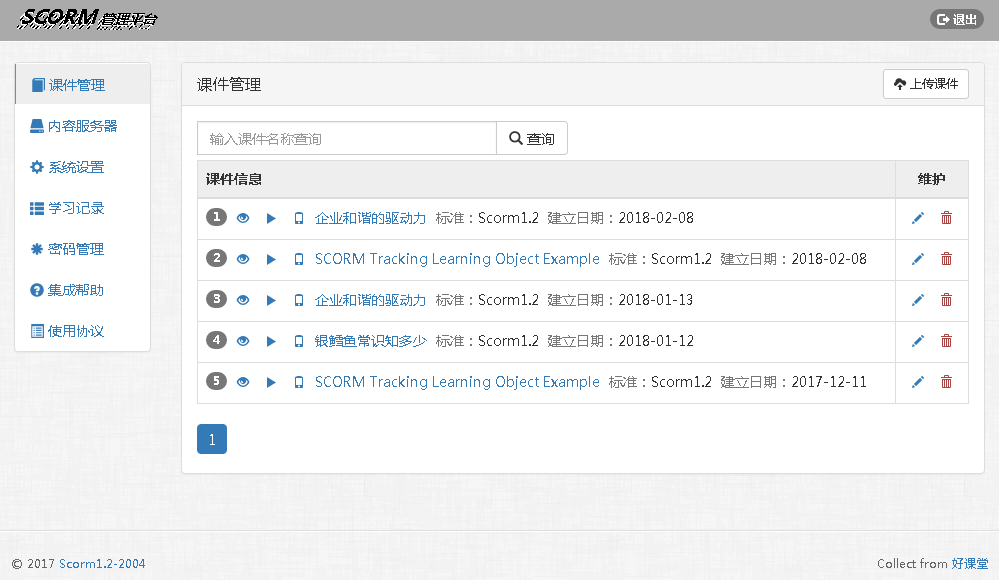Click the eye preview icon in row 5

click(x=243, y=382)
